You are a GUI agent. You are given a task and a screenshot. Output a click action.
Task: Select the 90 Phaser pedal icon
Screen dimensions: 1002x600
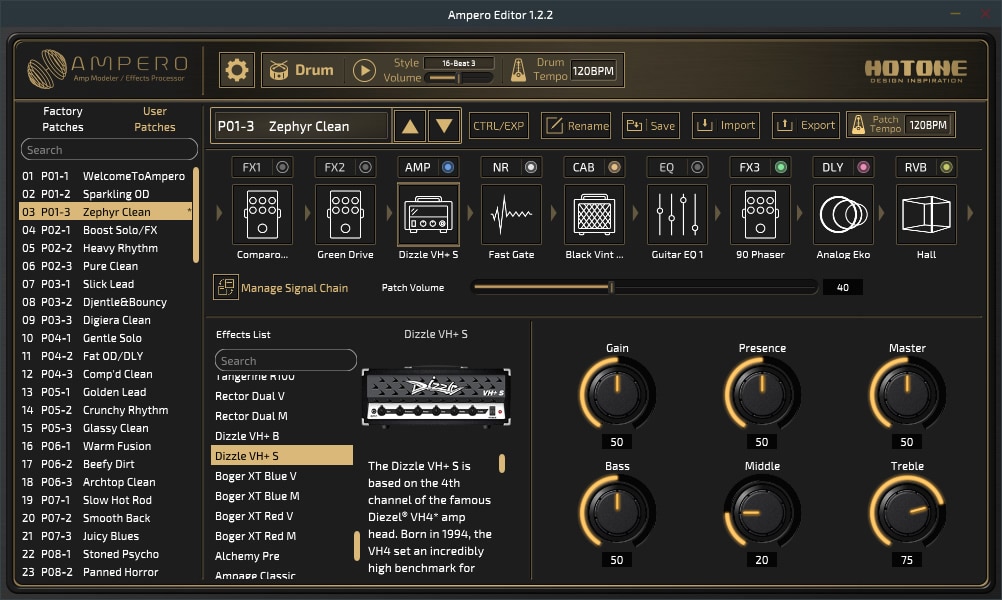coord(760,214)
